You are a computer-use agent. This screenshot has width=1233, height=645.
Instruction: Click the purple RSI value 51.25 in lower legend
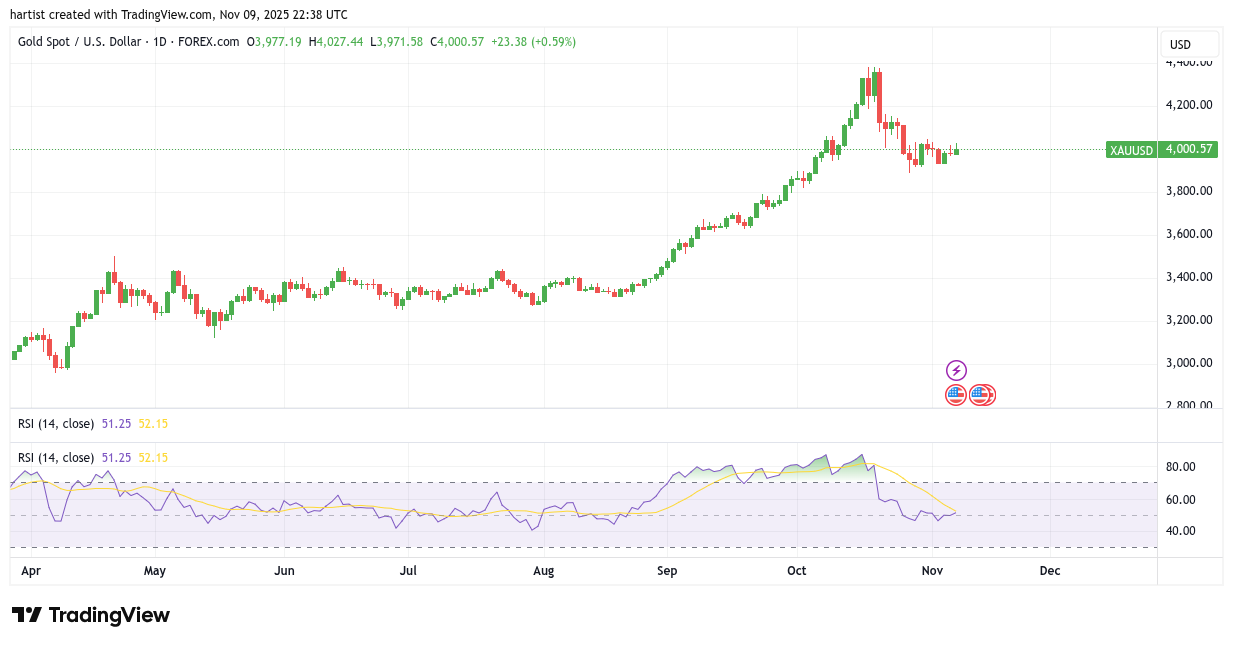116,458
